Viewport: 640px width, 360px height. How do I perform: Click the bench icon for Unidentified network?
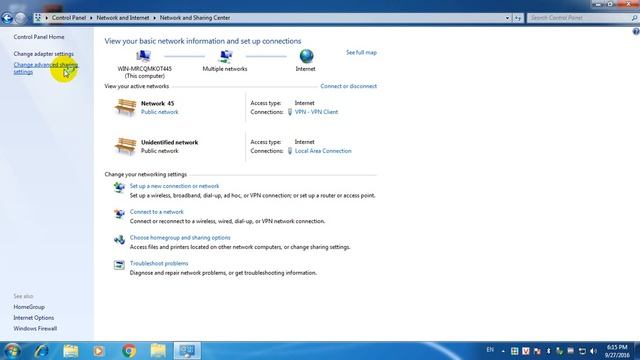point(125,146)
